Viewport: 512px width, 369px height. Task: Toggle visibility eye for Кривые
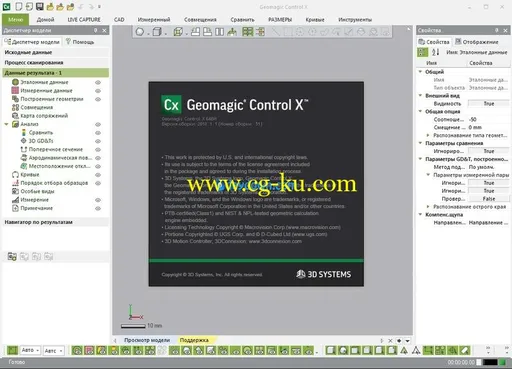(x=98, y=175)
